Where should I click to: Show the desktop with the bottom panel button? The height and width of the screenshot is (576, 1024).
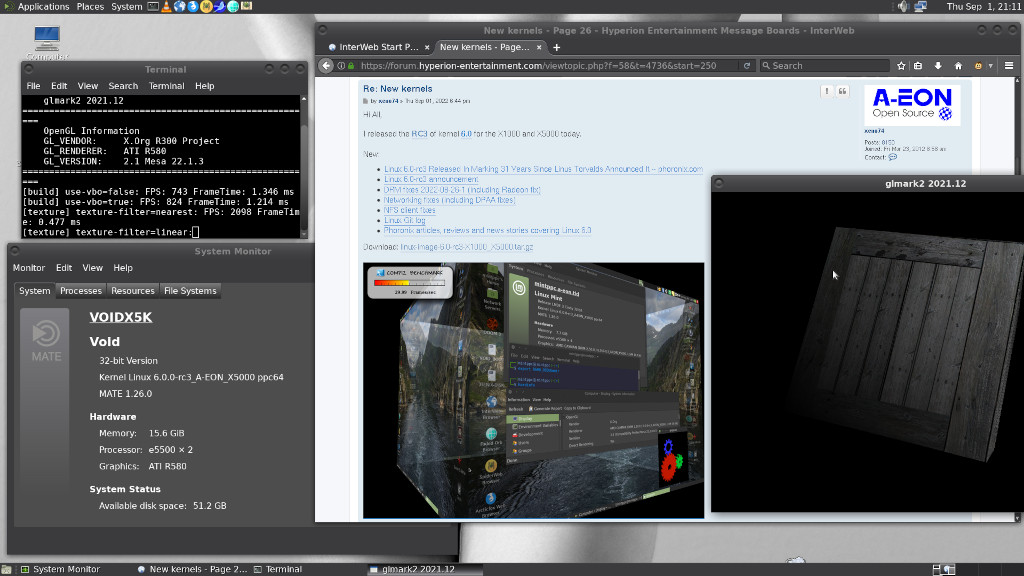[6, 569]
